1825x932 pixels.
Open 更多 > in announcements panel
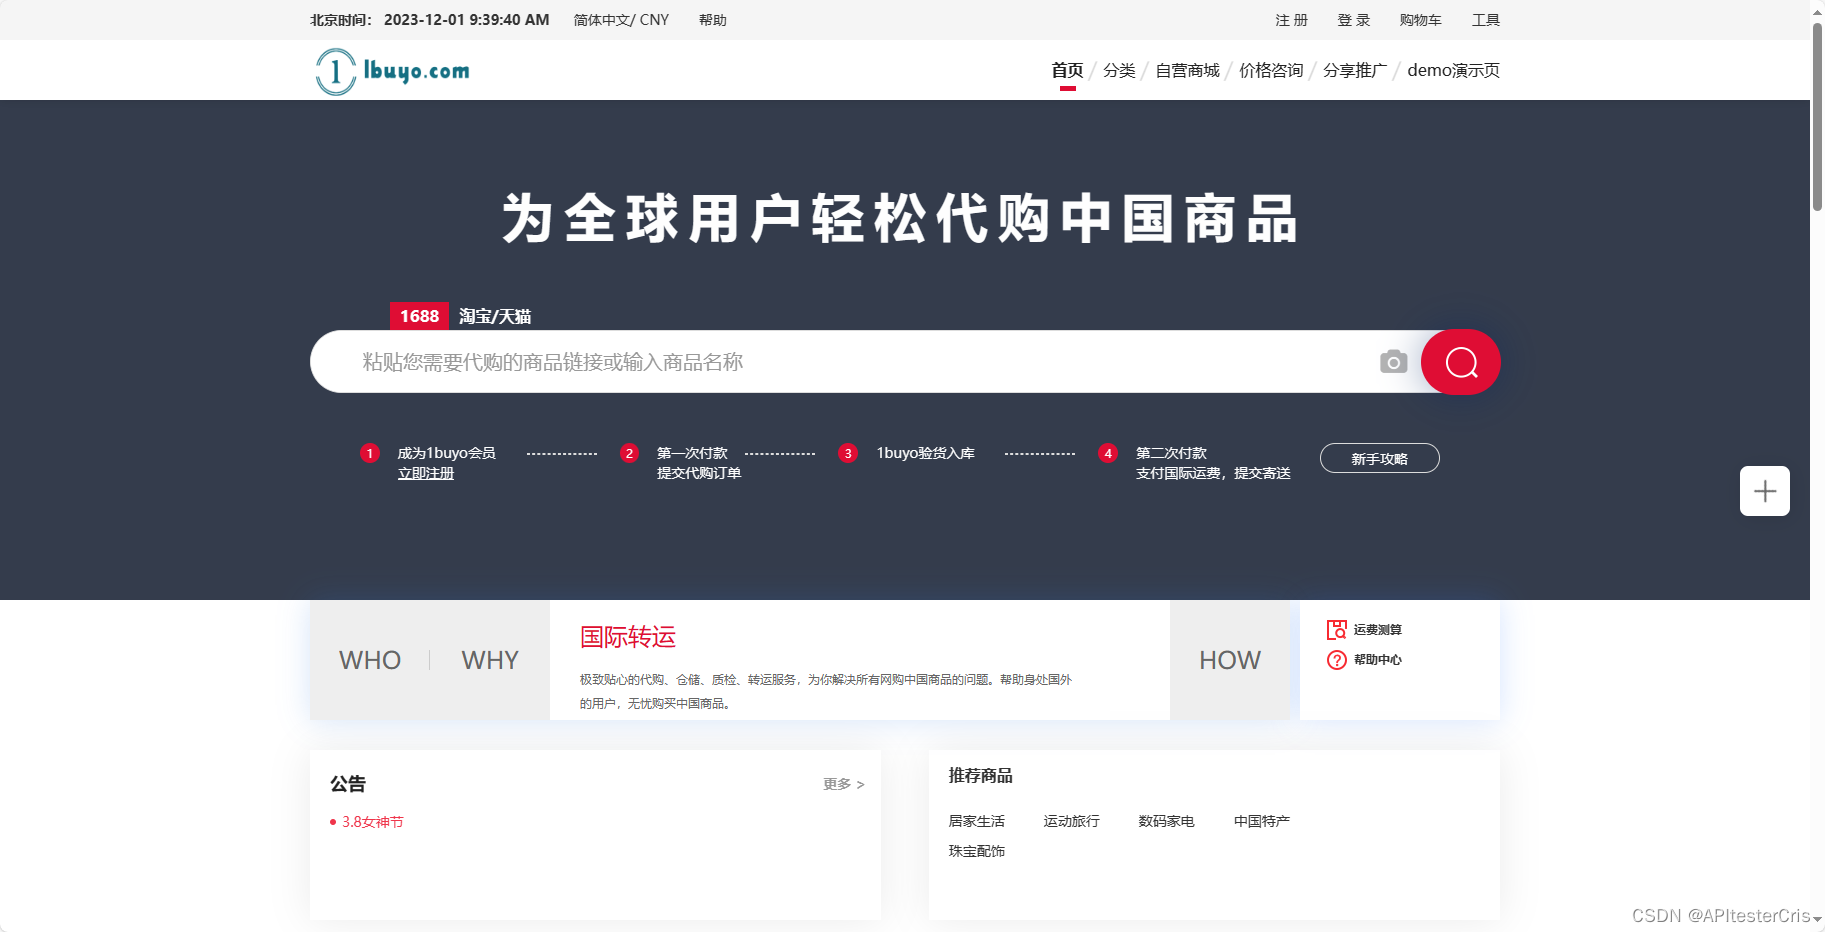[x=843, y=784]
